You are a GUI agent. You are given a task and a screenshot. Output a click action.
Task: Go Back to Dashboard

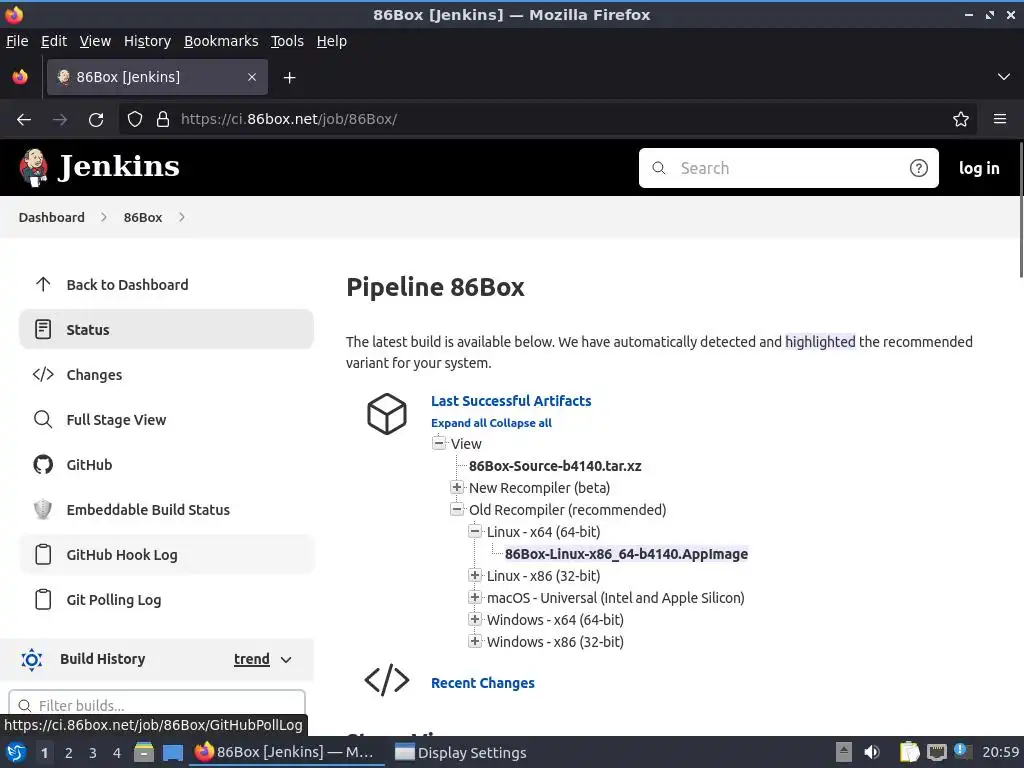[167, 285]
